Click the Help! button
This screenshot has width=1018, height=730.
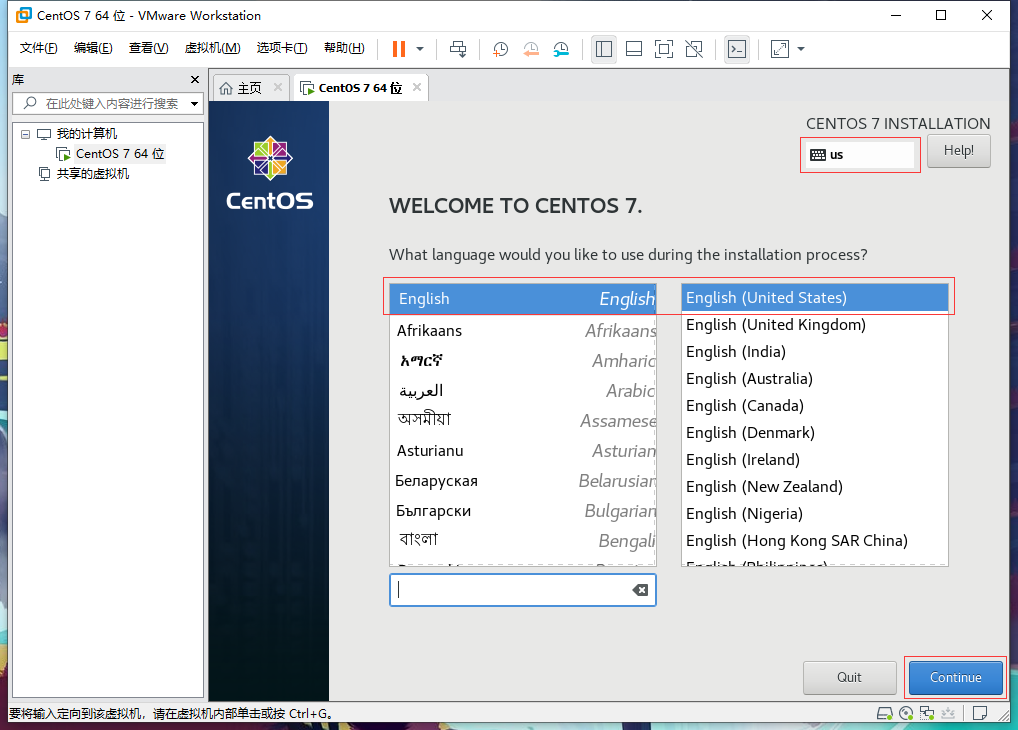[x=958, y=151]
